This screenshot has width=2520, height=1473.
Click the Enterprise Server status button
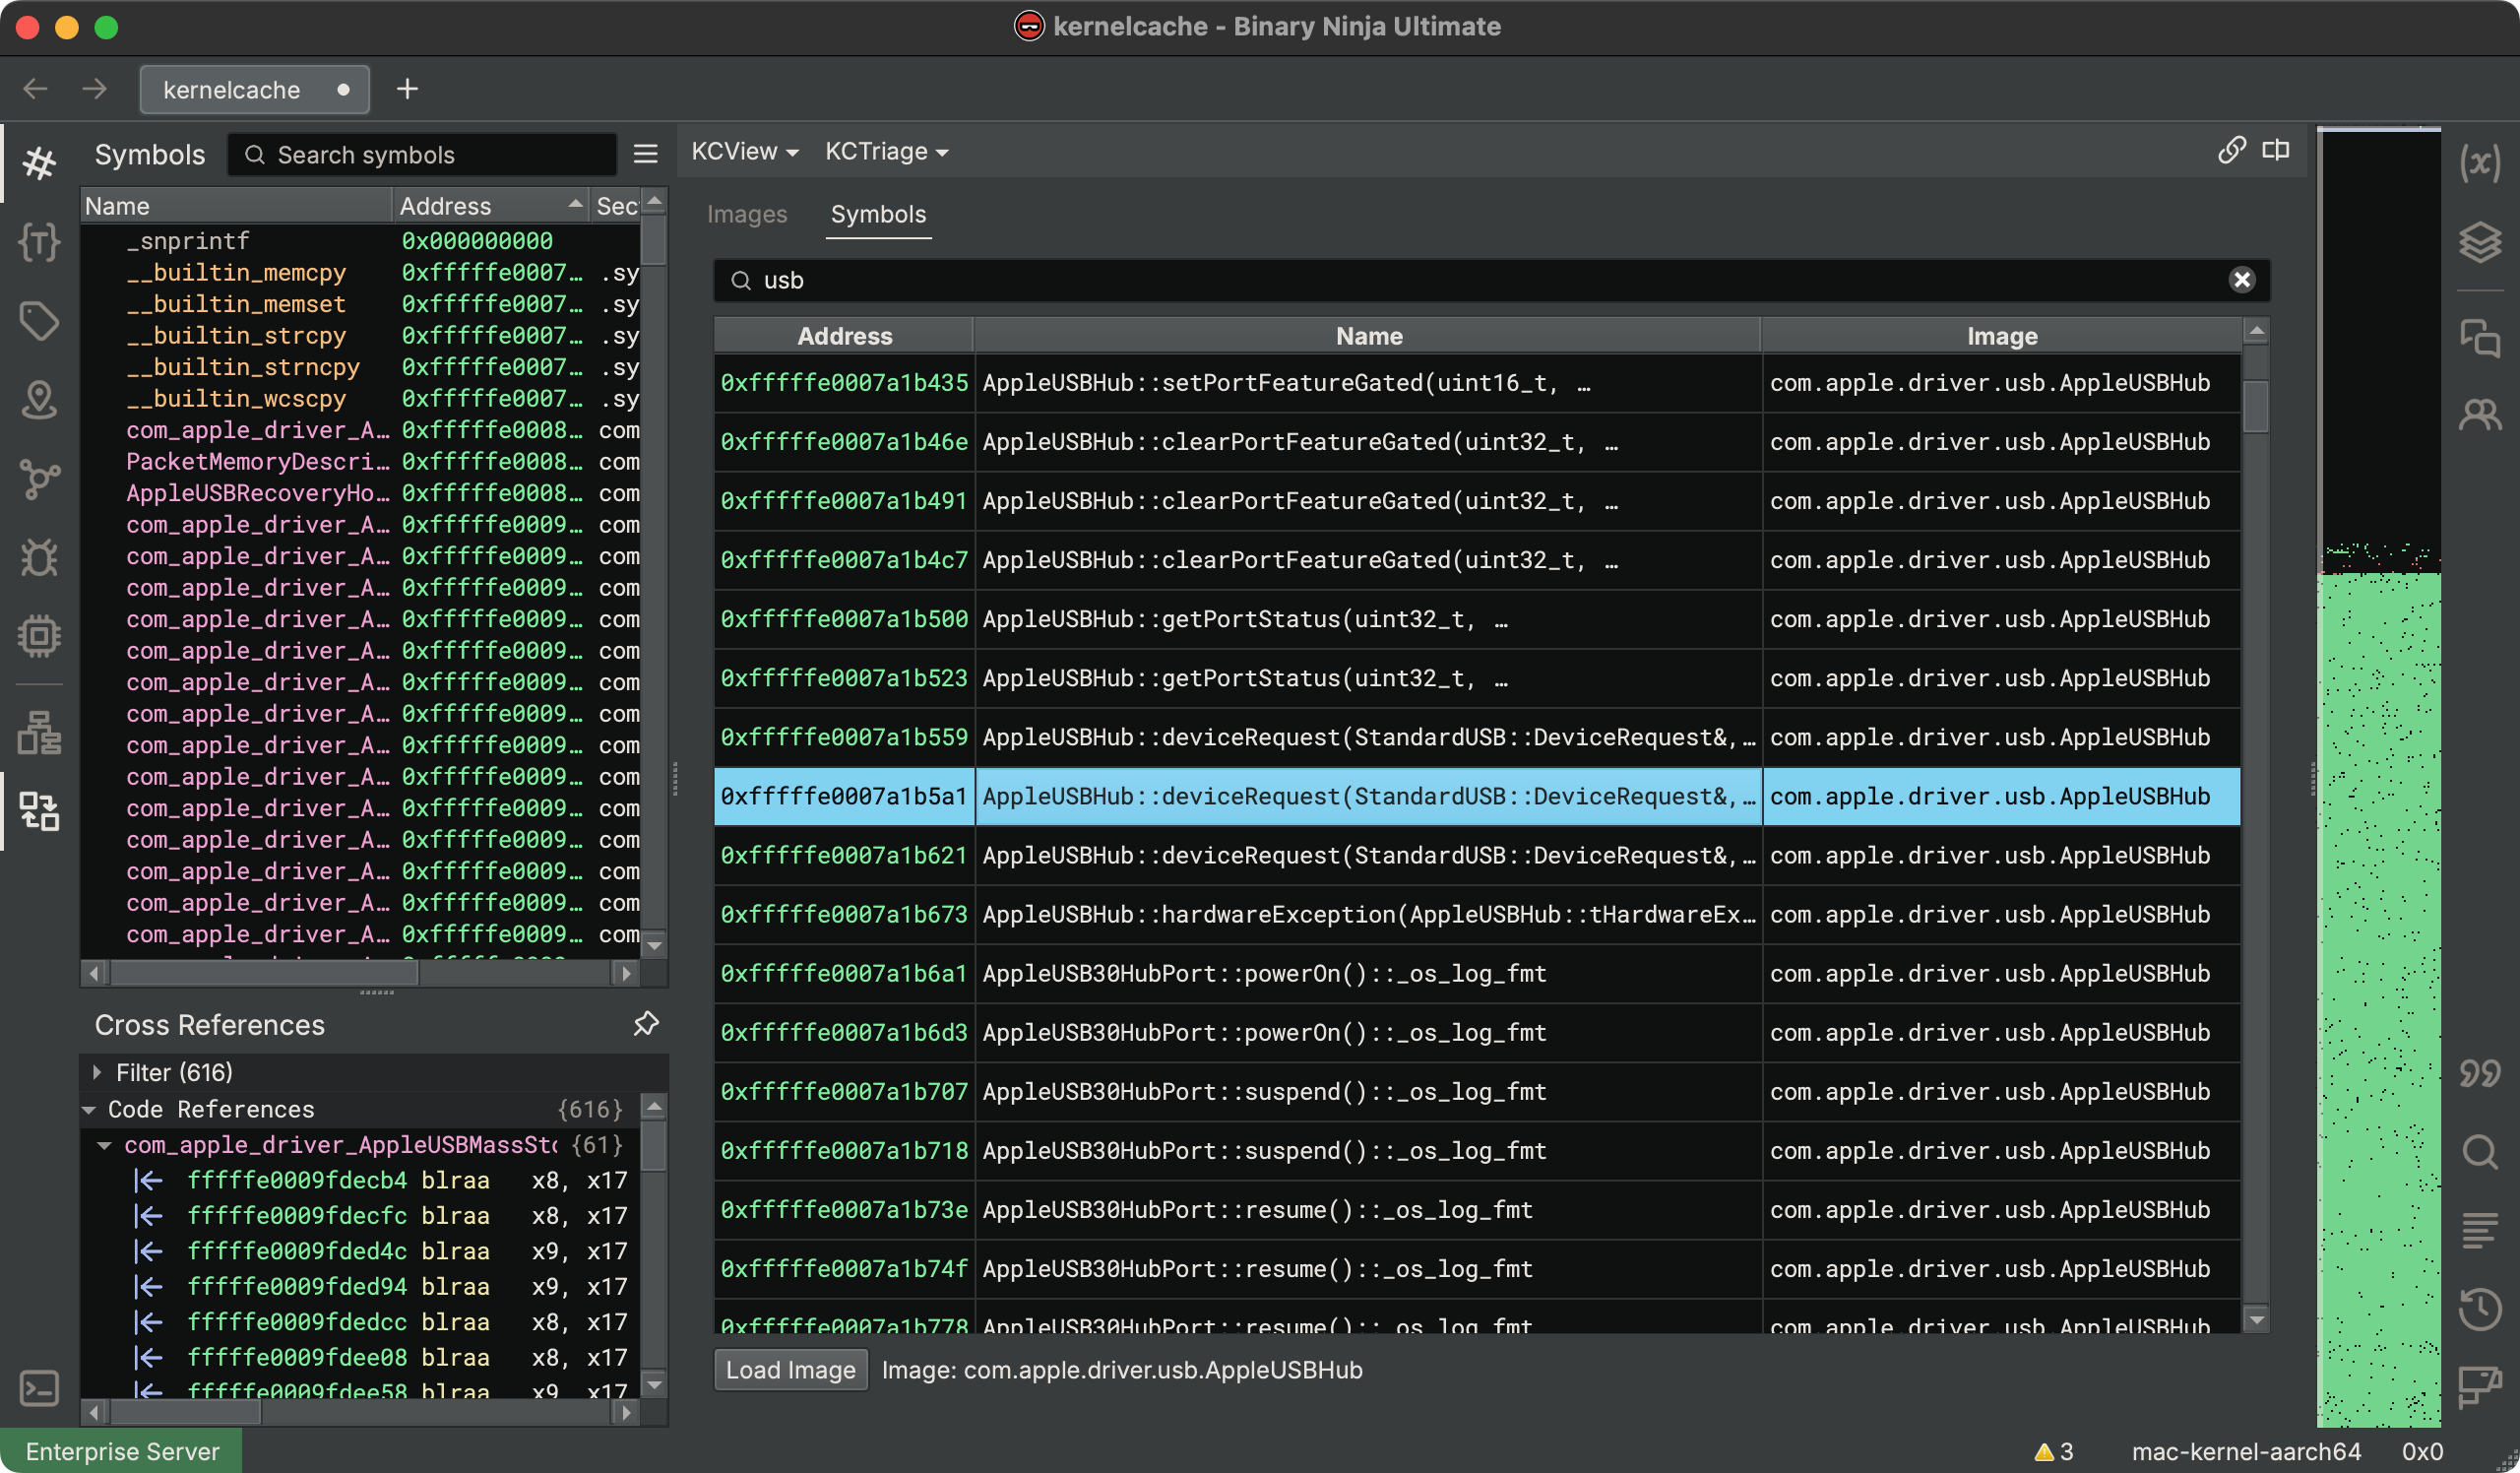point(121,1451)
